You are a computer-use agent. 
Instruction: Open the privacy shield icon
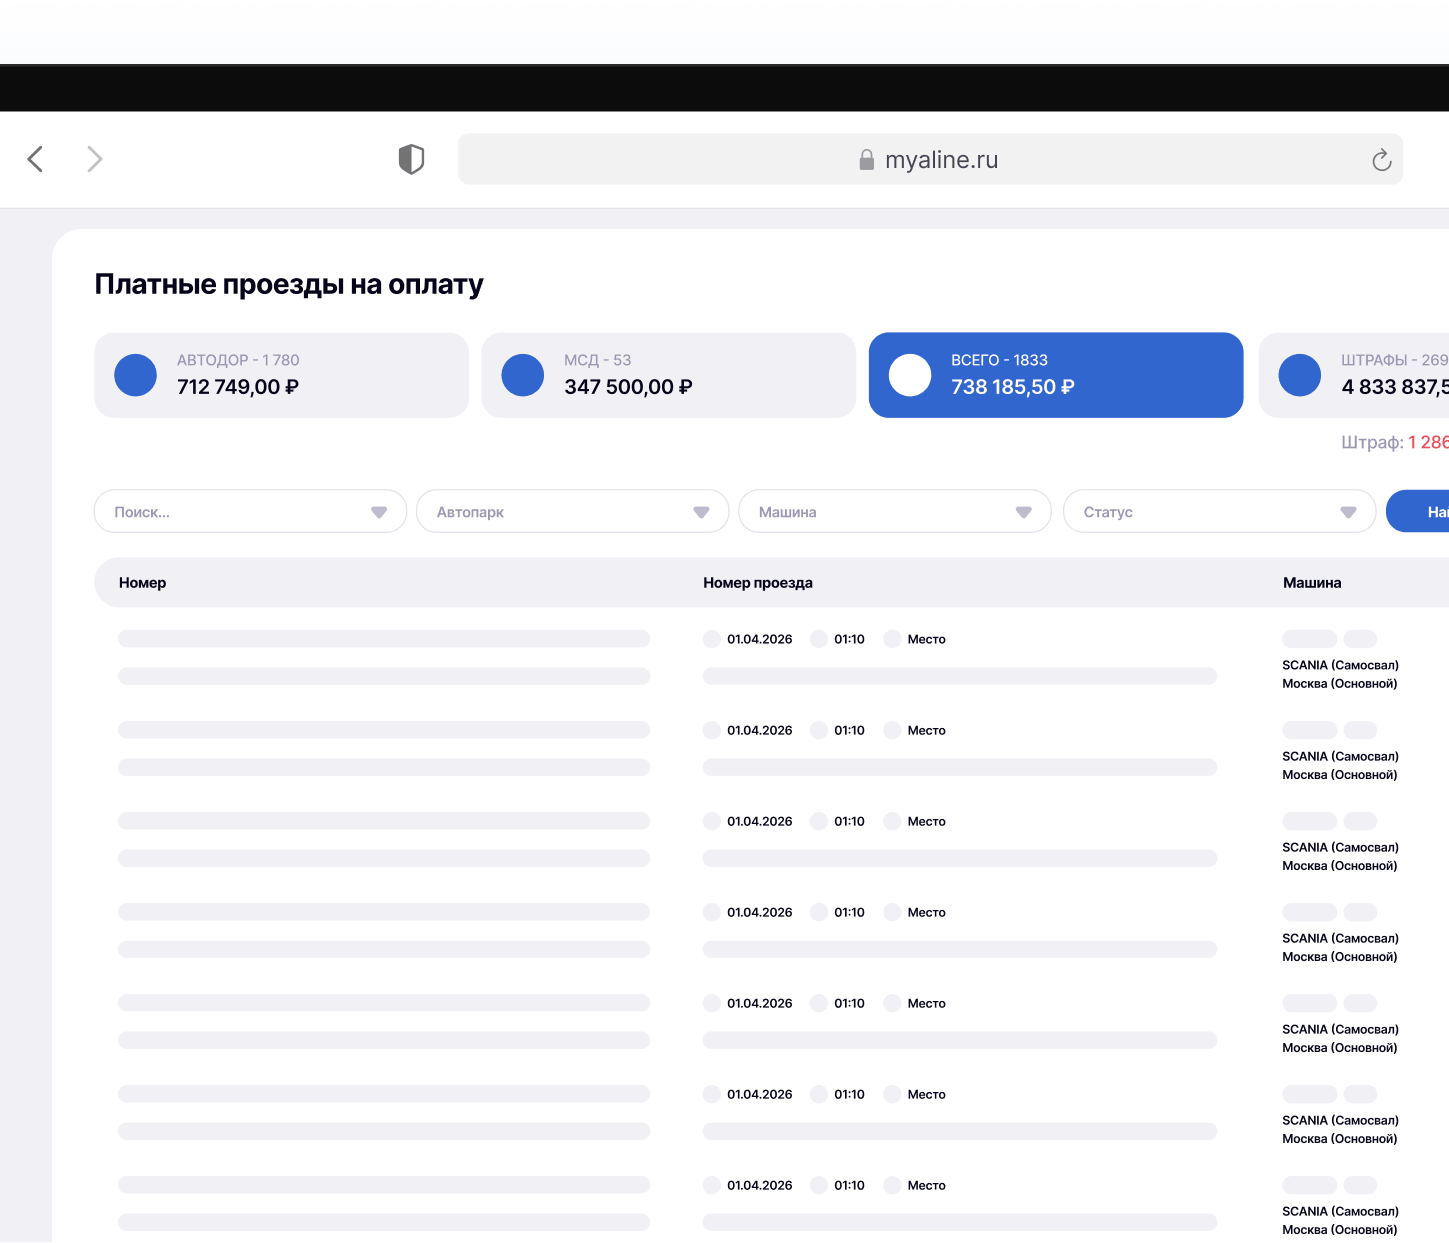[411, 159]
